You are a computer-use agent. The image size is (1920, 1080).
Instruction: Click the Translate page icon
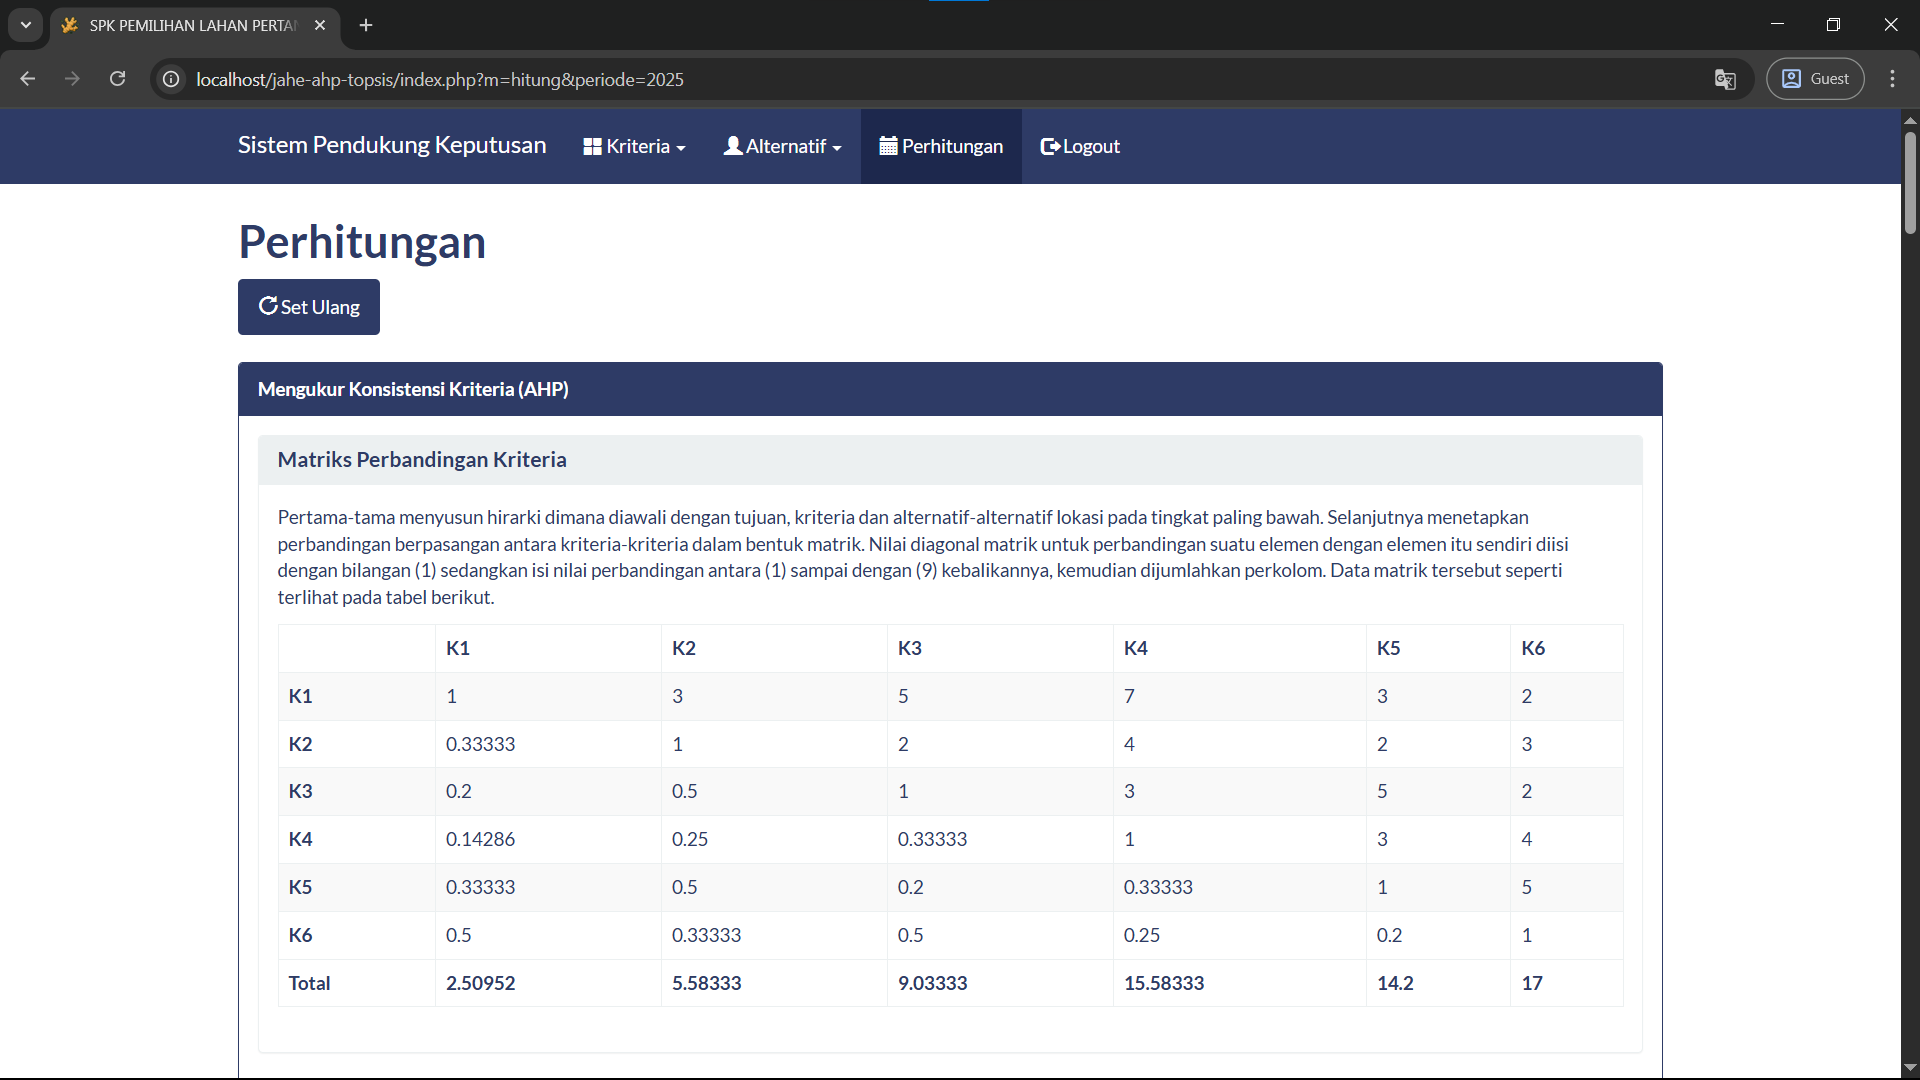coord(1725,79)
